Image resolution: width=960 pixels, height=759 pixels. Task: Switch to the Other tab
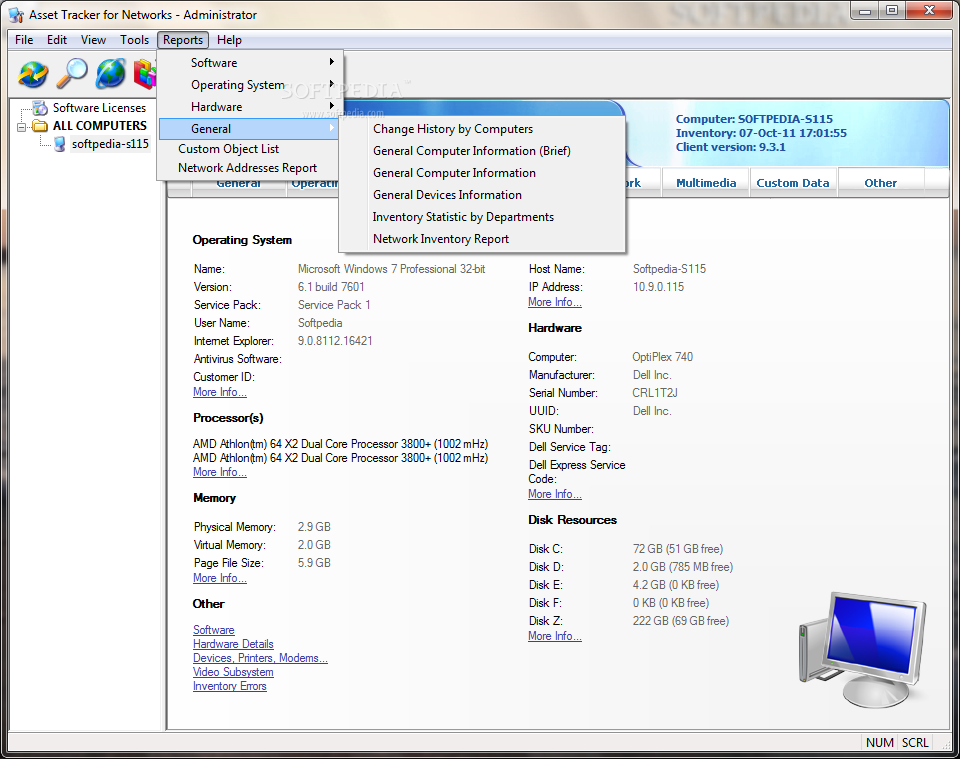tap(880, 182)
